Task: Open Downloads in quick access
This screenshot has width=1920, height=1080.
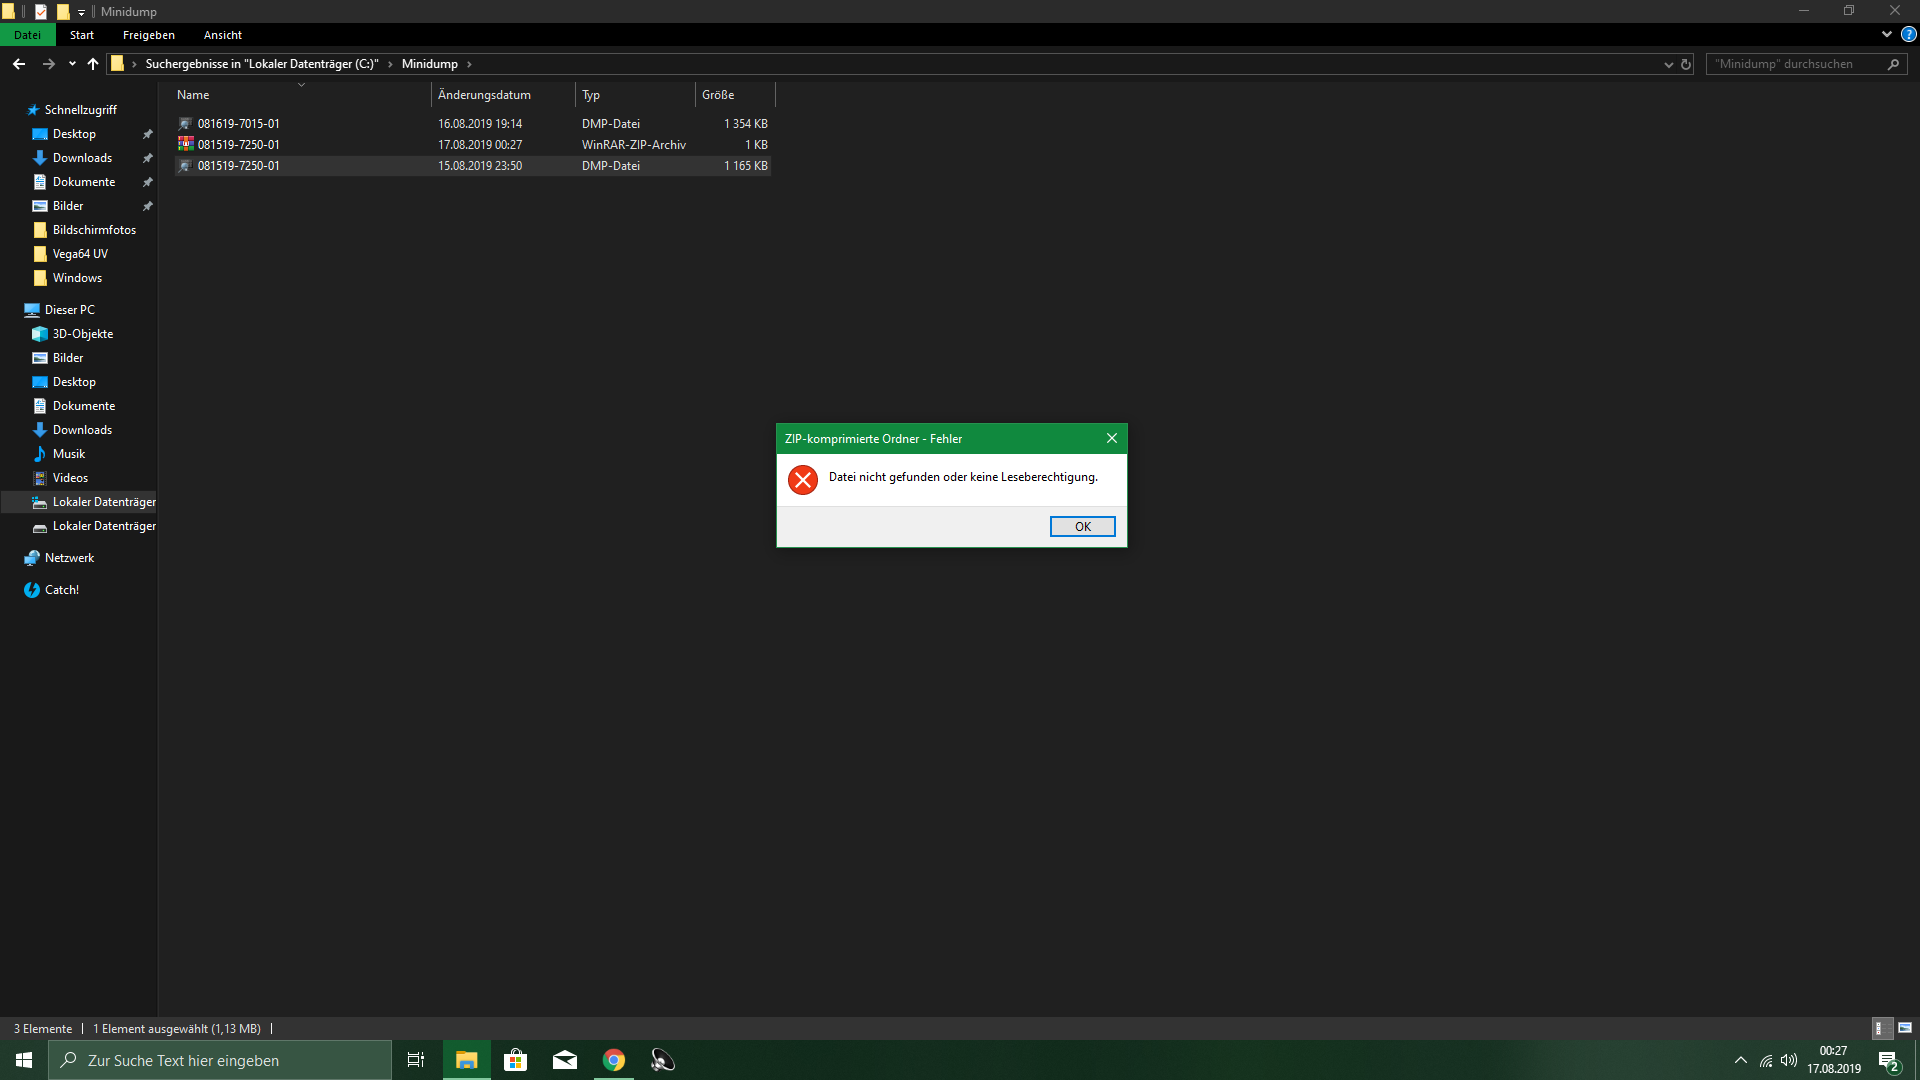Action: [x=82, y=158]
